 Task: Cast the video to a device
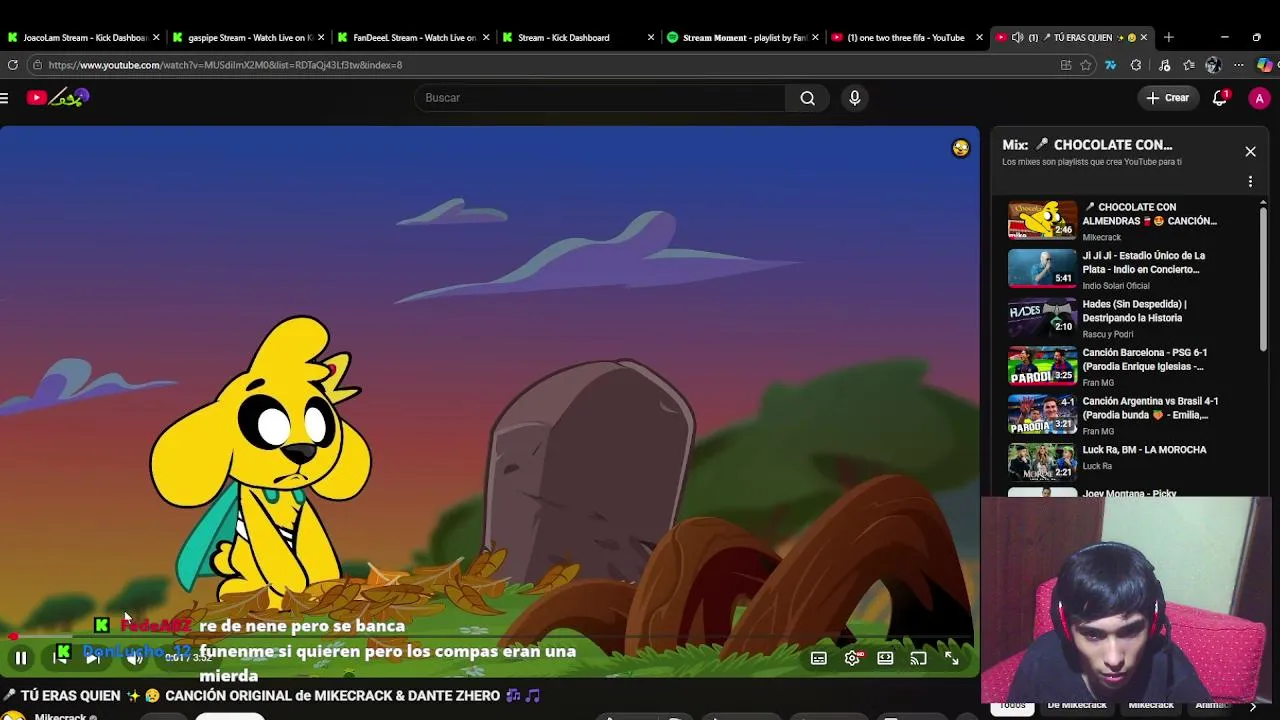(918, 658)
